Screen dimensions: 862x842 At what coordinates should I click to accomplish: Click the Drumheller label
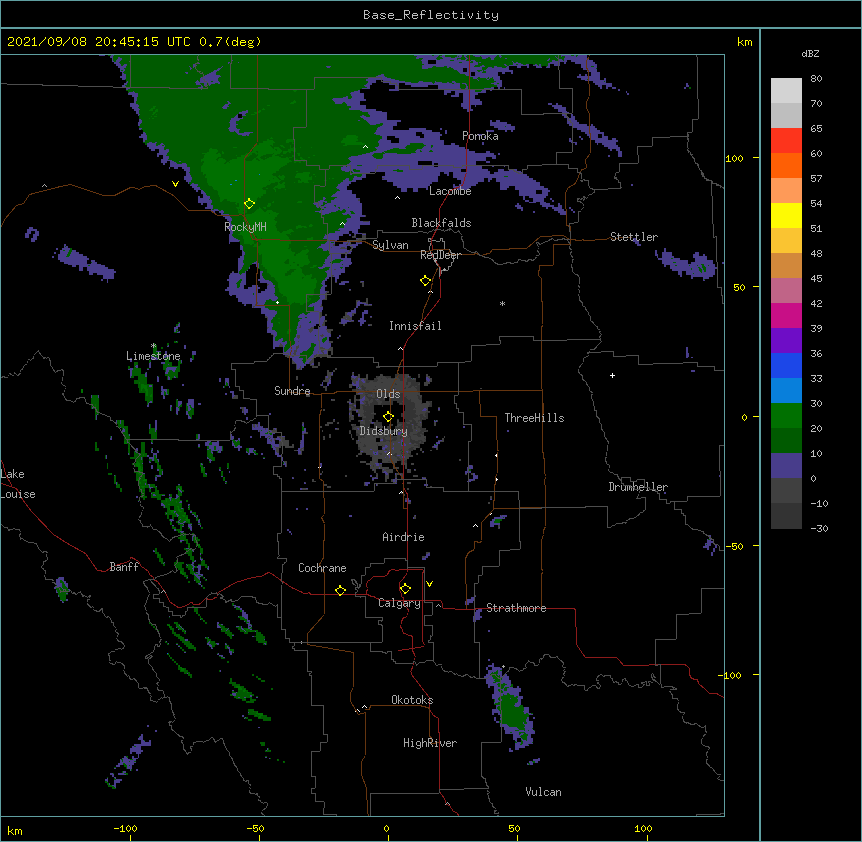(x=638, y=487)
